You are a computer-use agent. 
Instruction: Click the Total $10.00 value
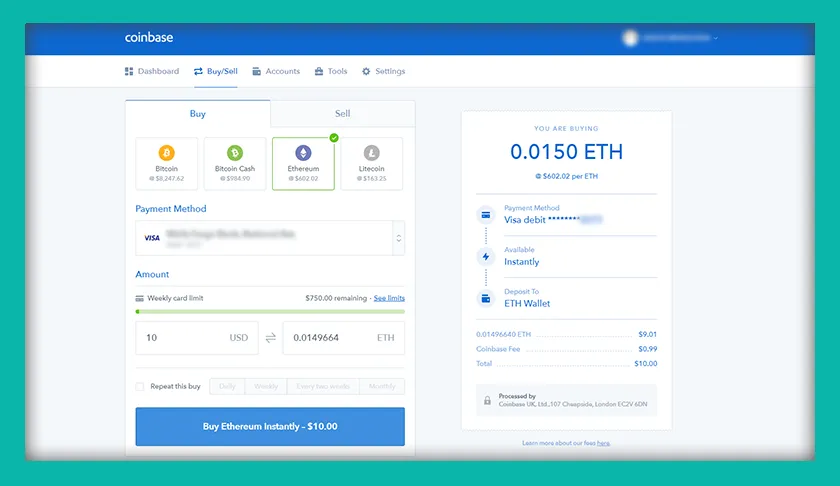pyautogui.click(x=646, y=363)
